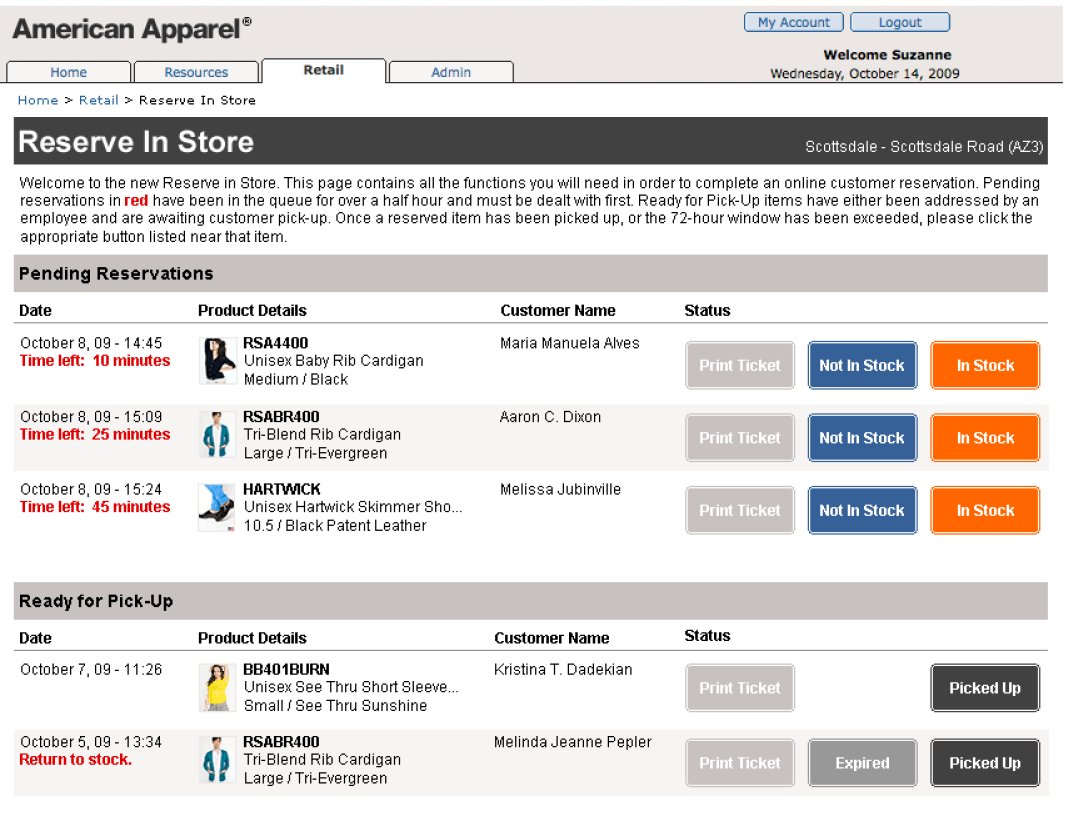The height and width of the screenshot is (823, 1072).
Task: Select customer name Melissa Jubinville
Action: 561,489
